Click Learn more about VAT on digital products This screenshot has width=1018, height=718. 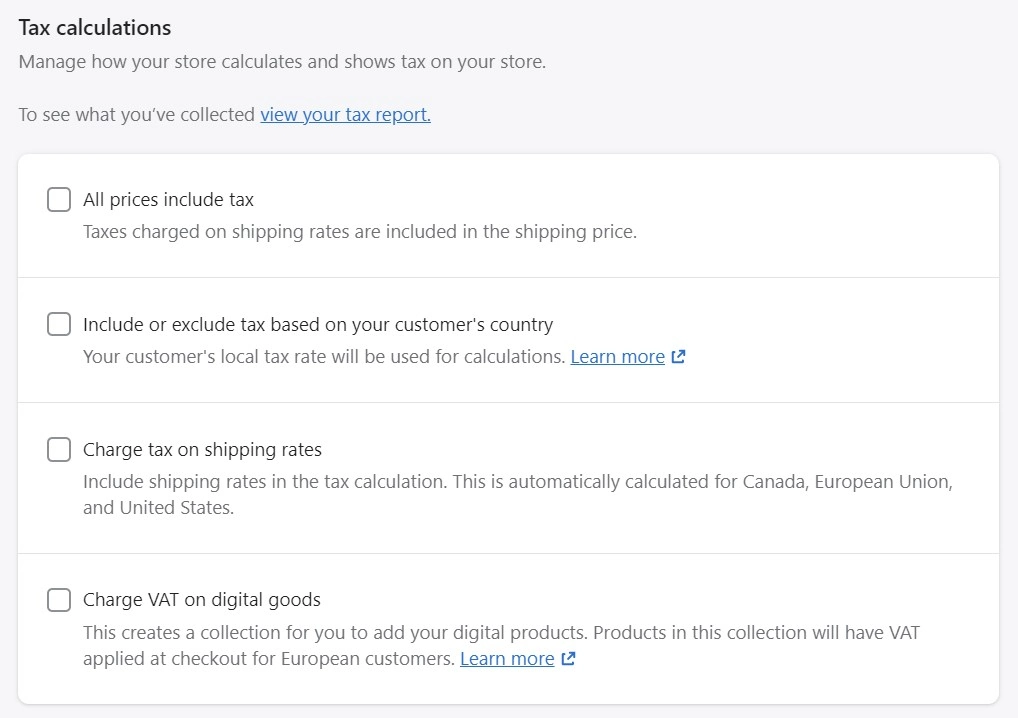pyautogui.click(x=507, y=659)
